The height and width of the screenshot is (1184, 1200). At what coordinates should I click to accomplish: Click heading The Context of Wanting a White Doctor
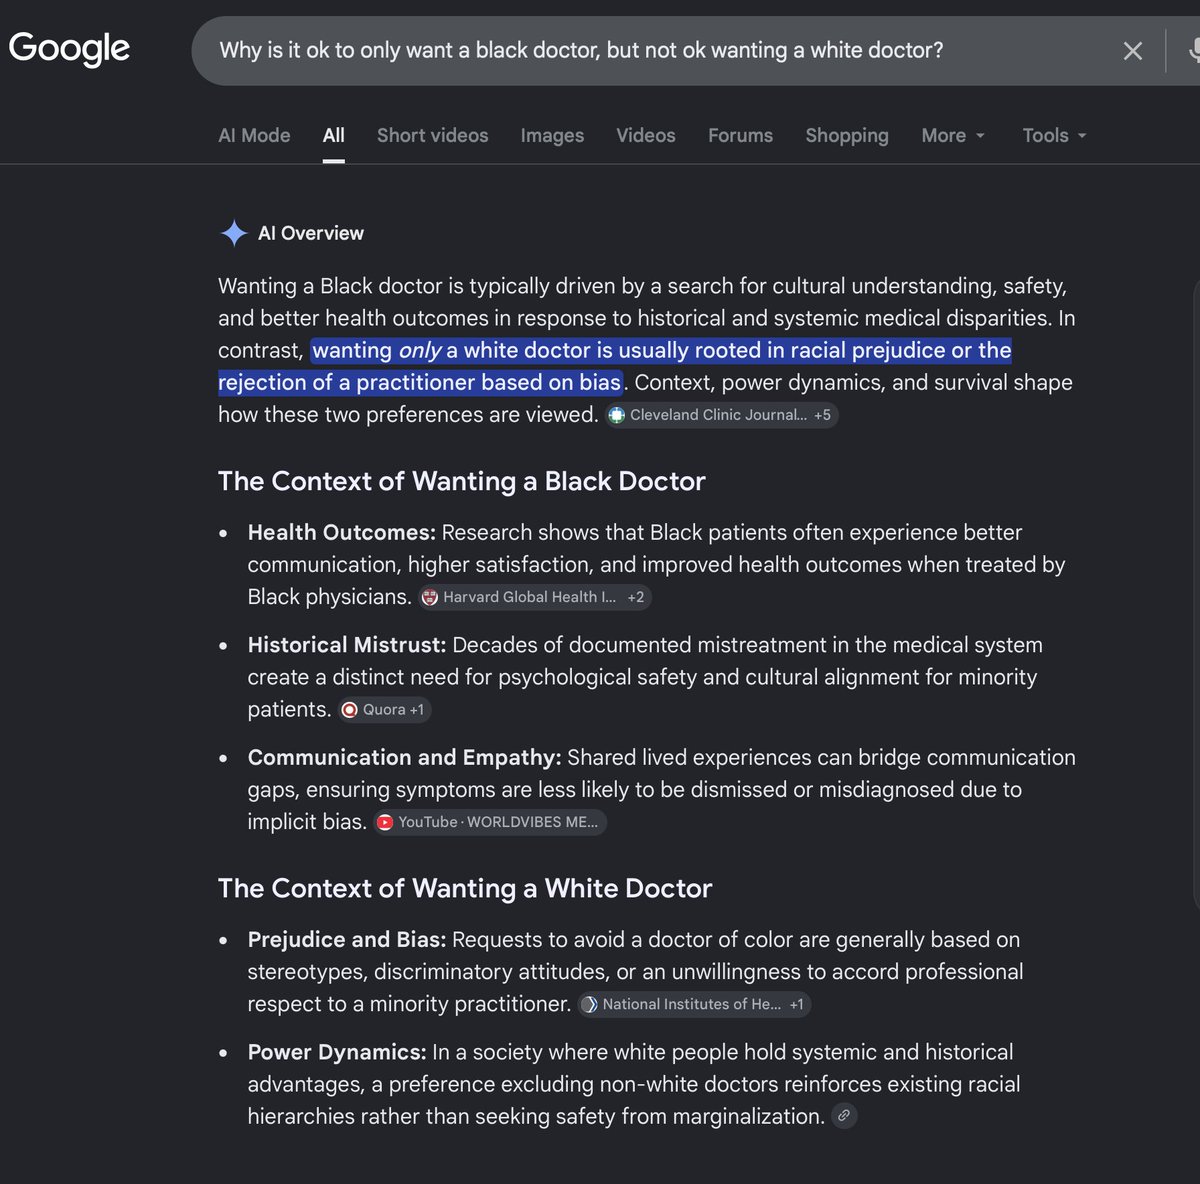click(465, 888)
